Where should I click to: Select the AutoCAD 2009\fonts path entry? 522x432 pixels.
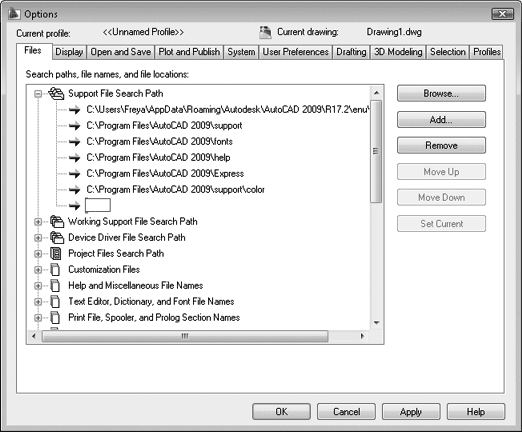pos(159,142)
